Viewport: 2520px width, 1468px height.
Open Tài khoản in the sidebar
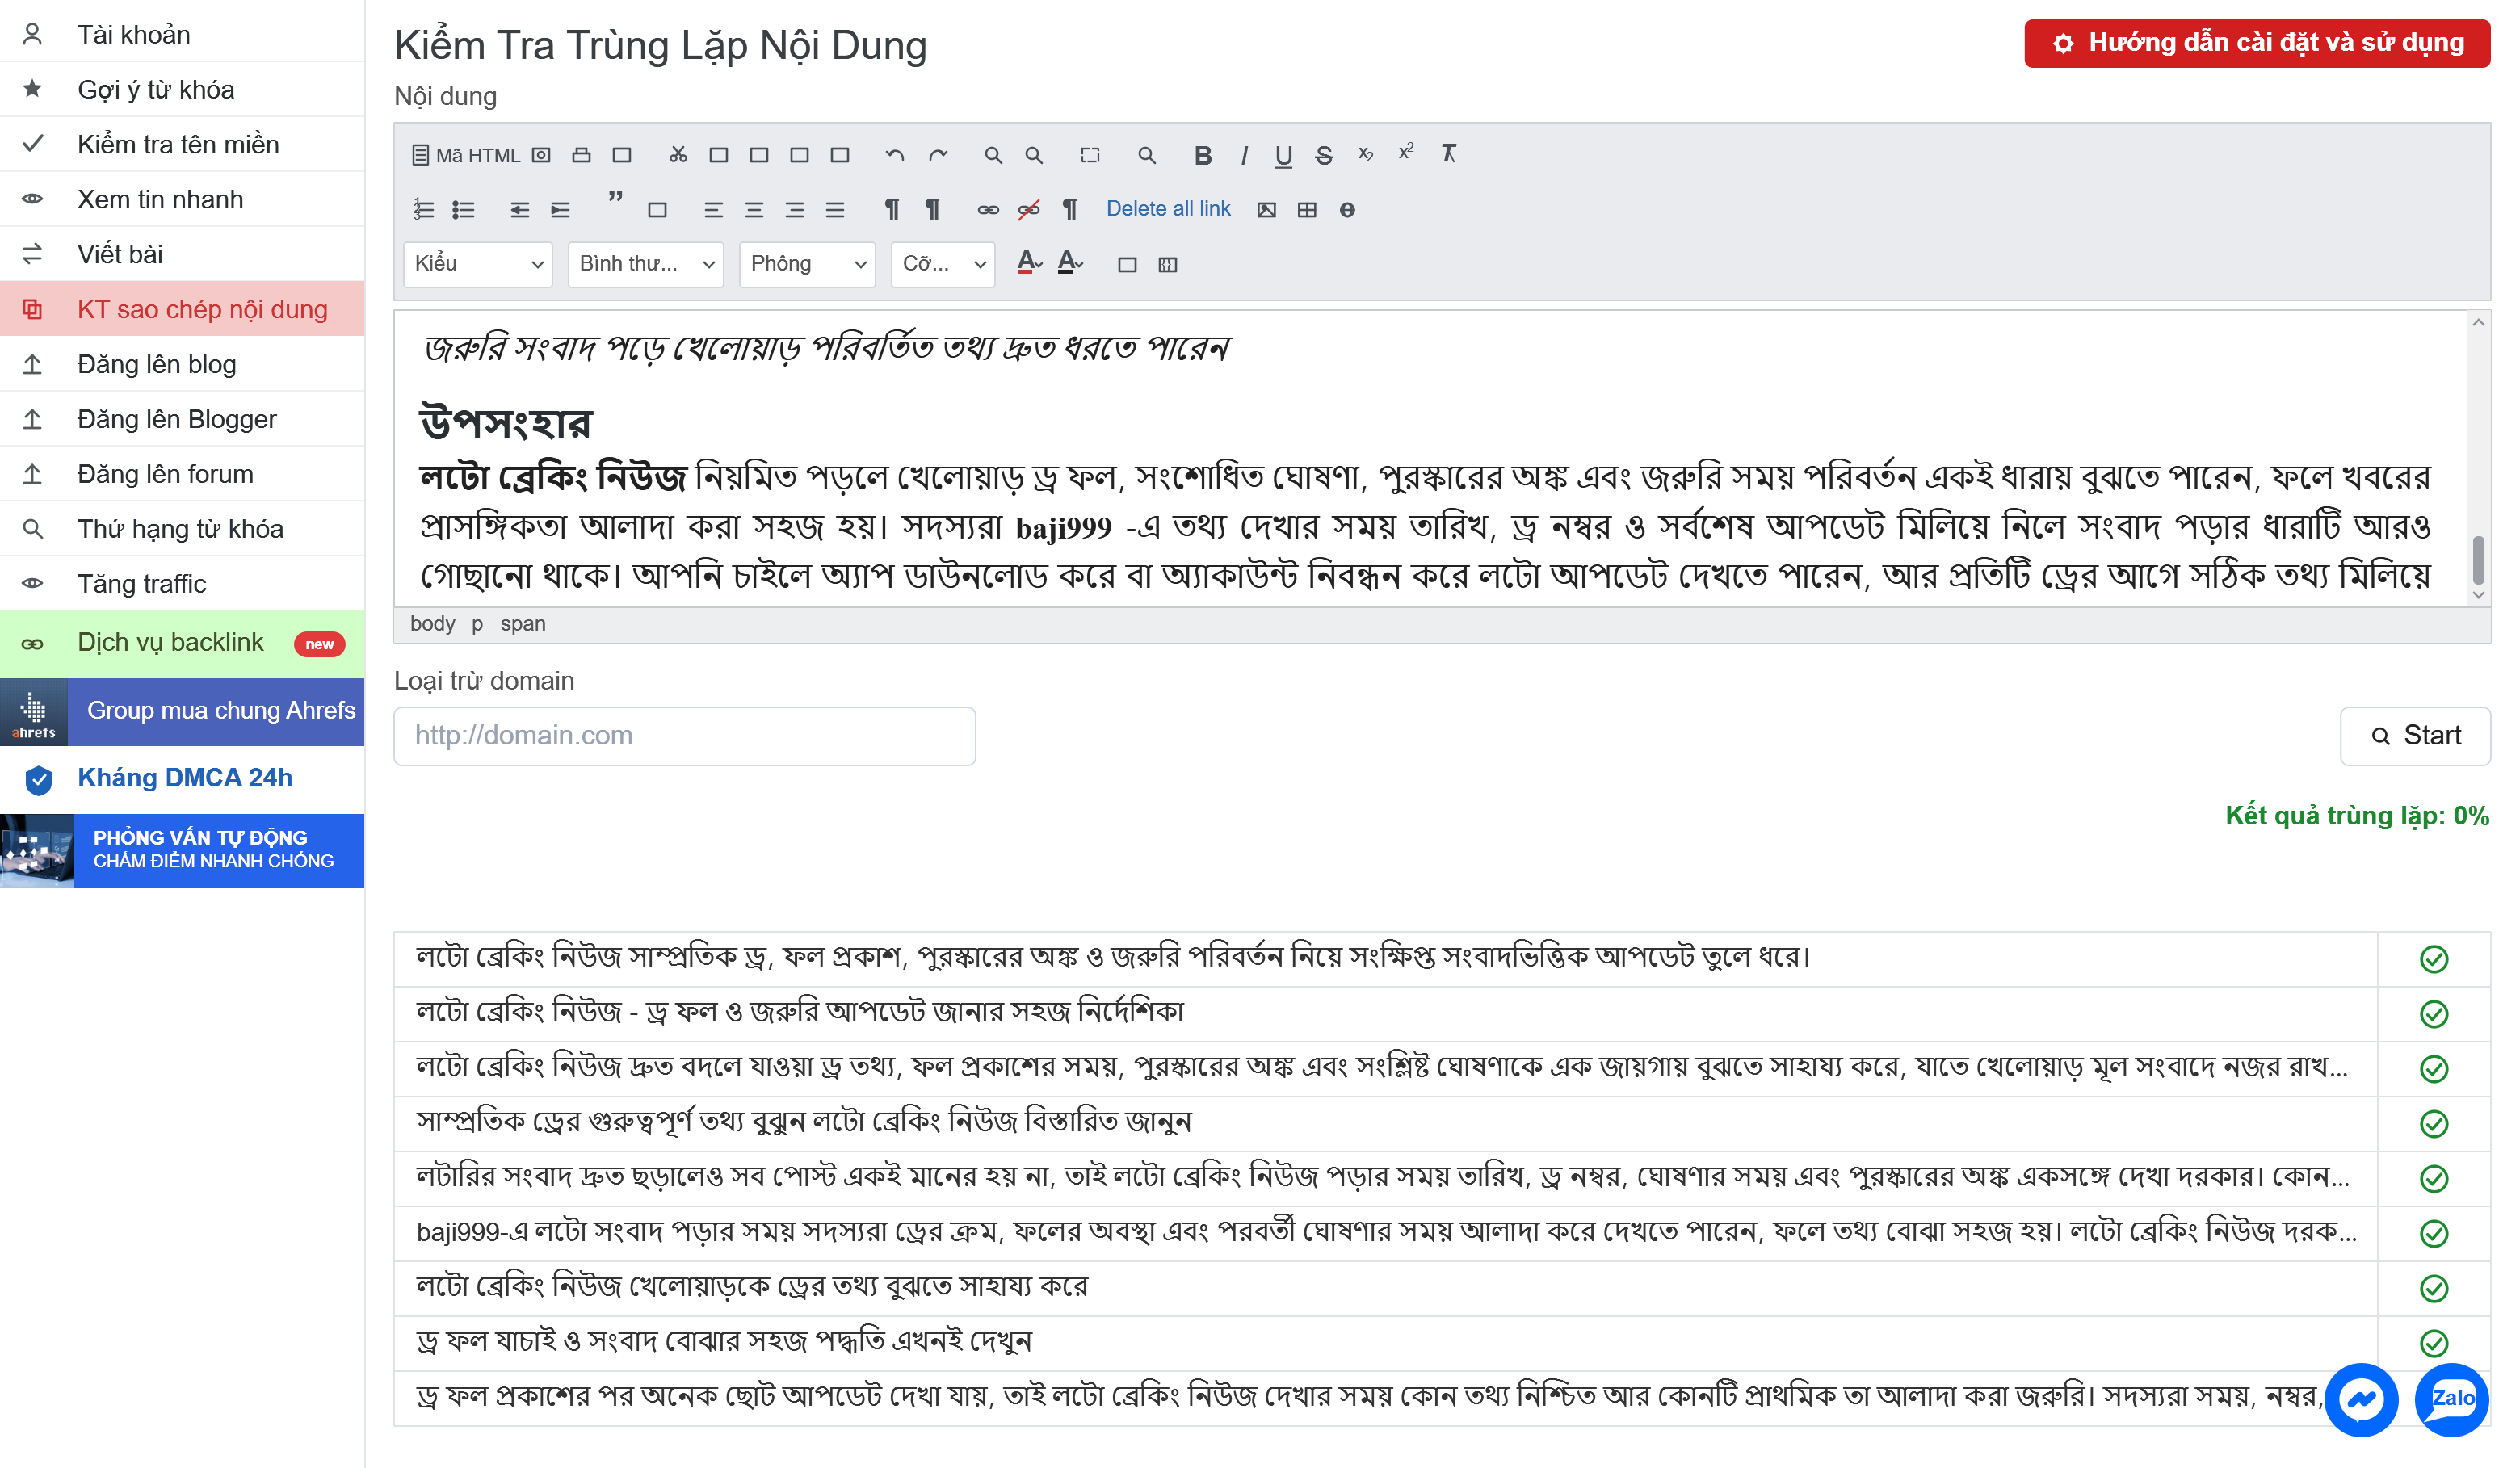[x=182, y=35]
